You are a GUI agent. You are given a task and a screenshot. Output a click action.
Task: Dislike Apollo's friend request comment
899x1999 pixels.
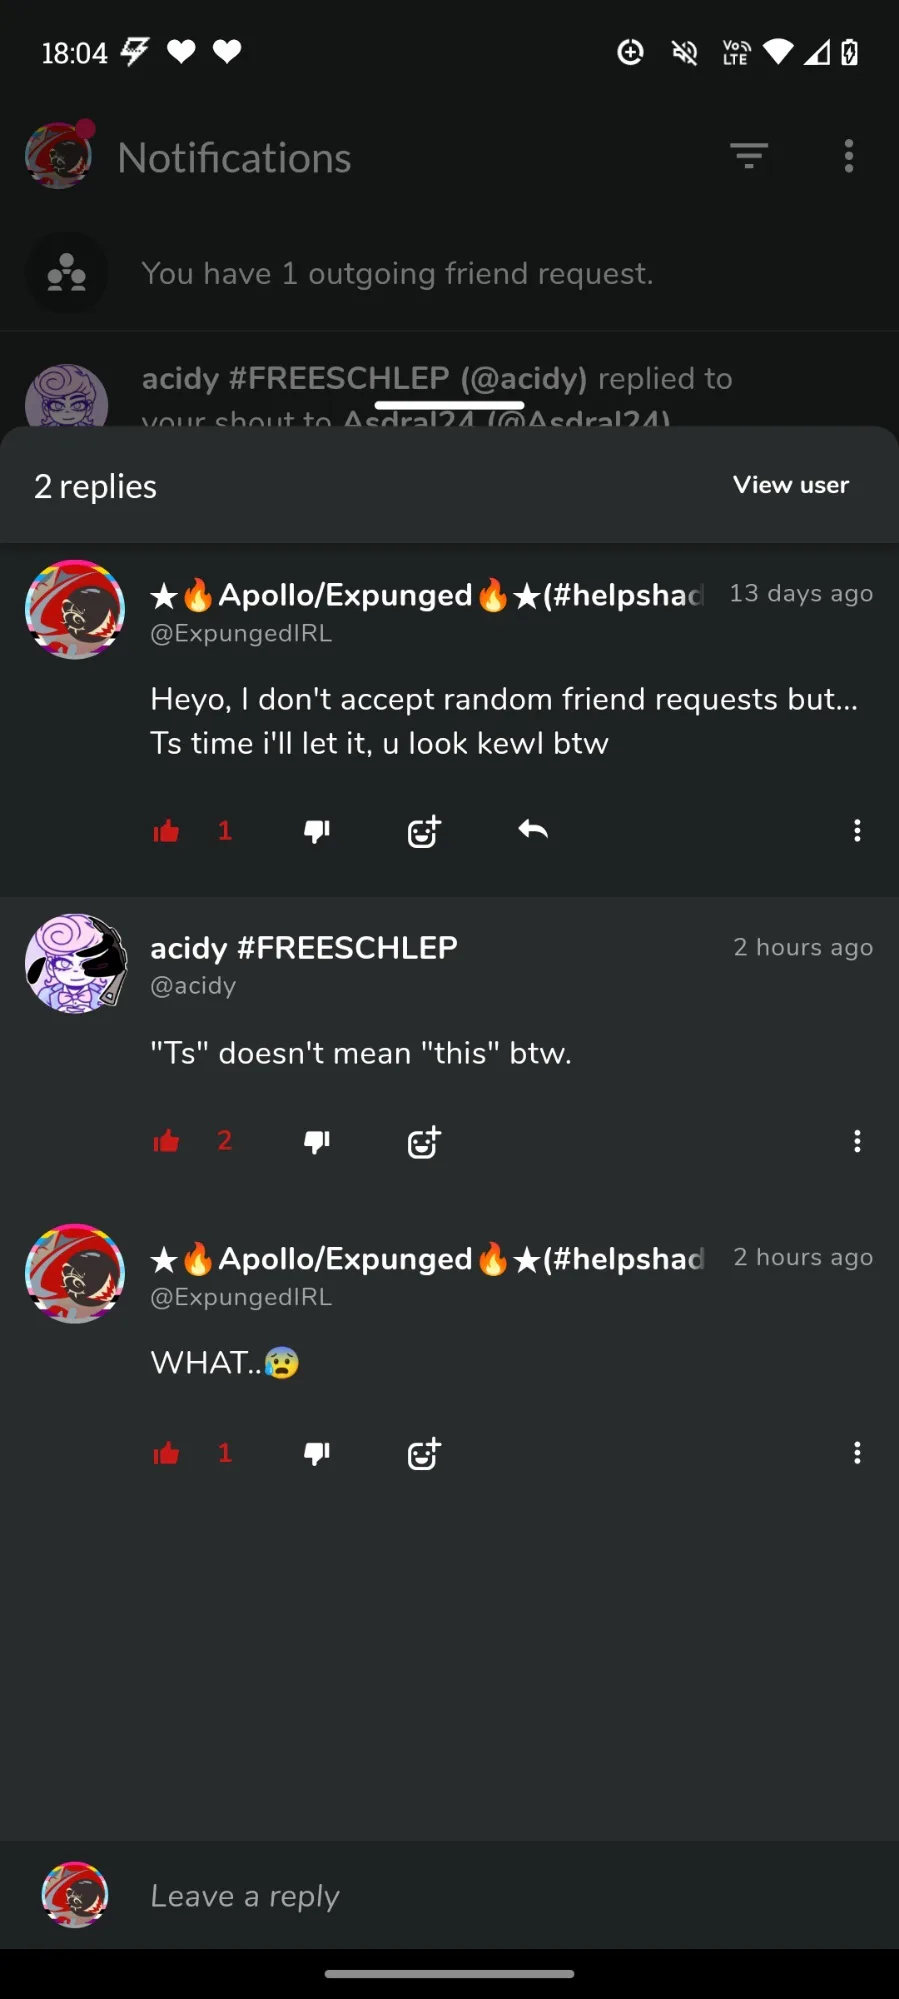317,831
